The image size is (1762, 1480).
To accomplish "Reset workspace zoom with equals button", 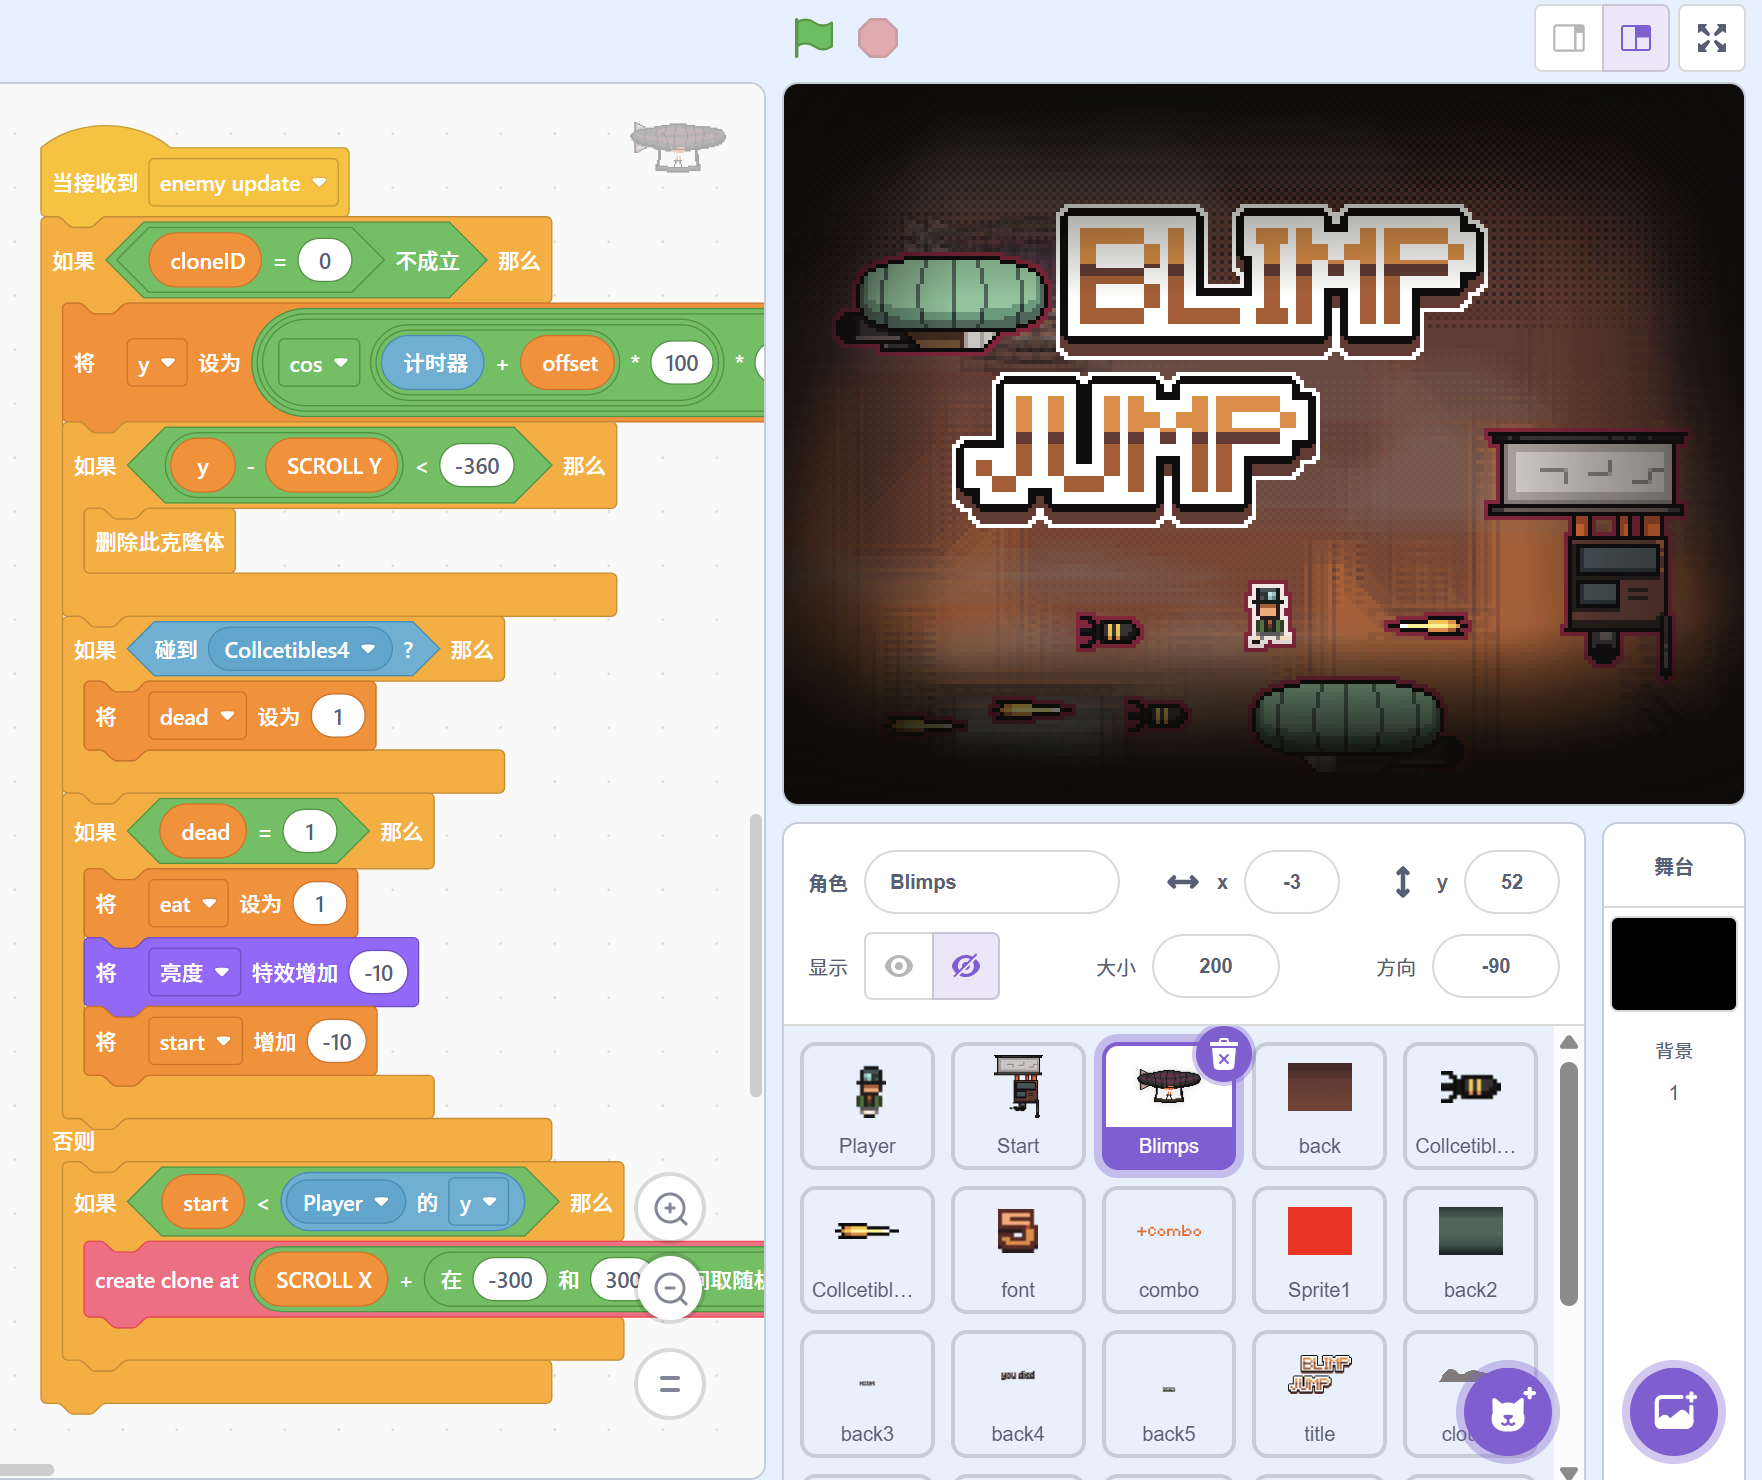I will (x=670, y=1384).
